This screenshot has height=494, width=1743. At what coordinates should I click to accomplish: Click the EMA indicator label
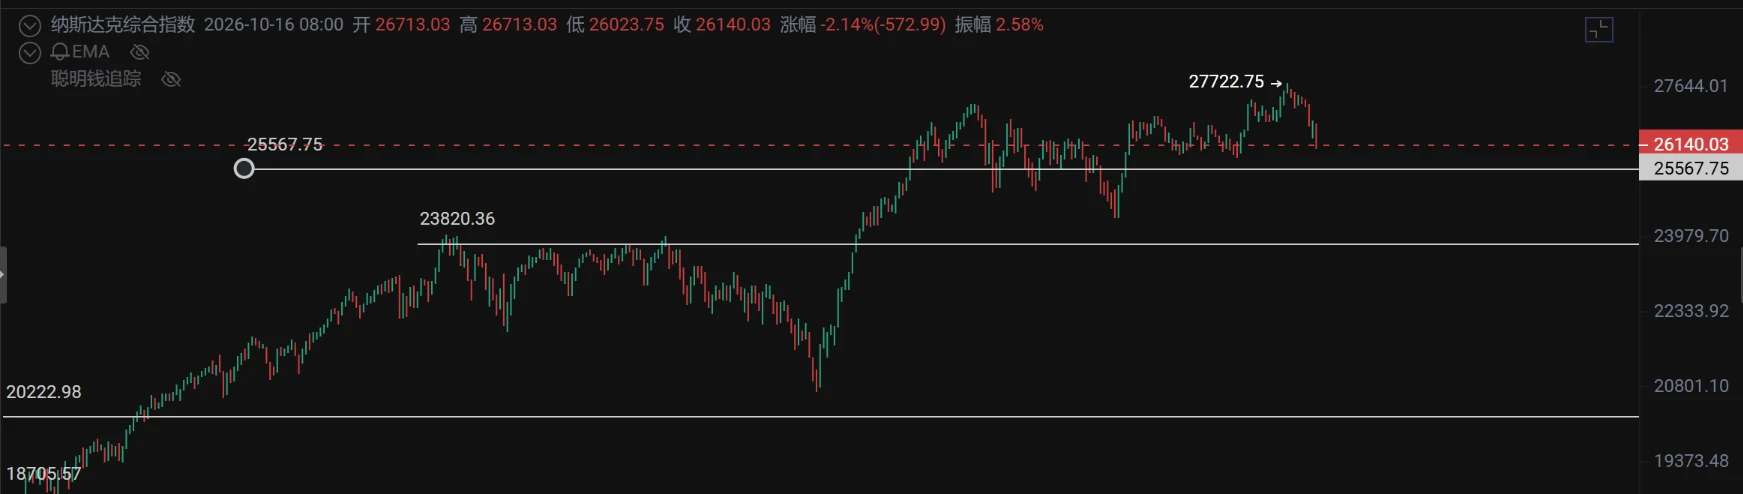(90, 52)
